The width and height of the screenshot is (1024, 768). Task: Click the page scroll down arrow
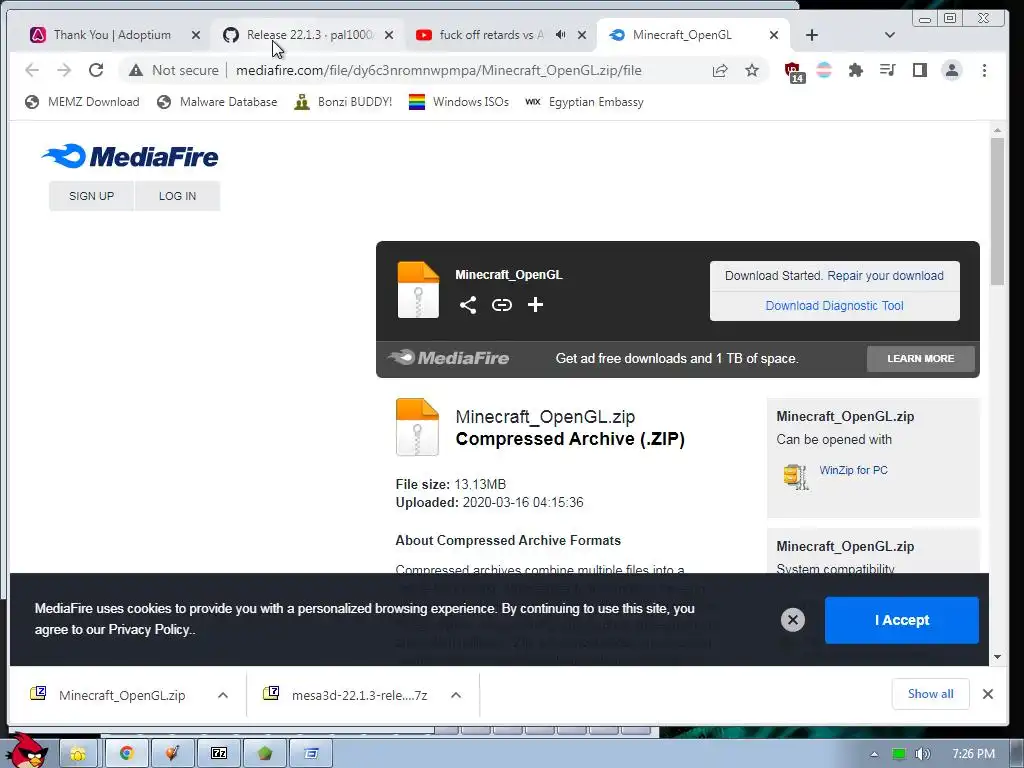pos(997,656)
